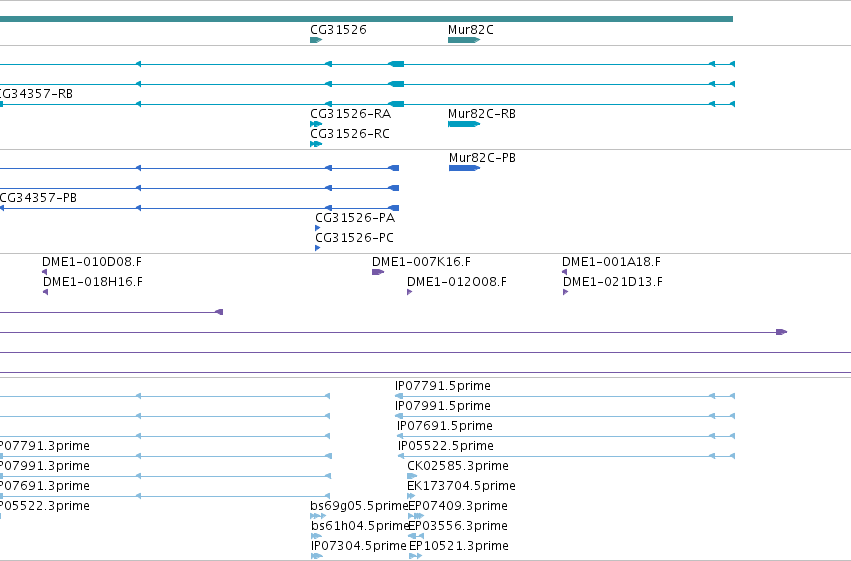Select the DME1-001A18.F feature marker
The width and height of the screenshot is (851, 561).
click(x=564, y=272)
